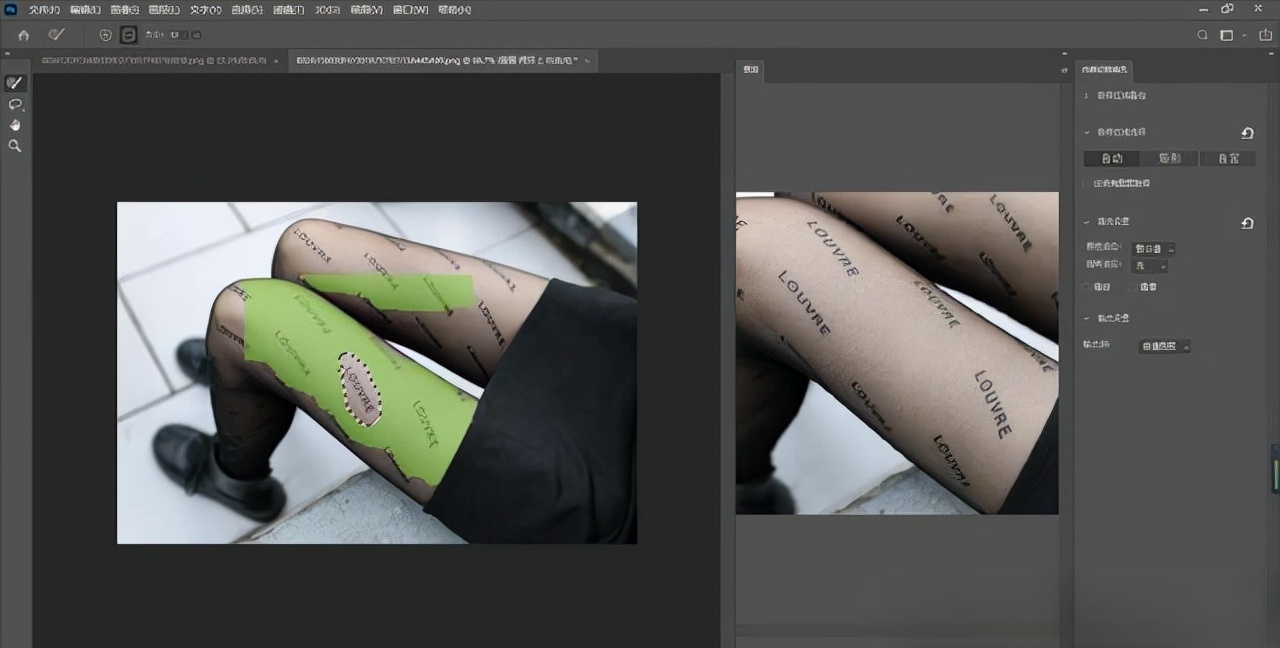Select the Lasso tool
This screenshot has height=648, width=1280.
pos(15,104)
